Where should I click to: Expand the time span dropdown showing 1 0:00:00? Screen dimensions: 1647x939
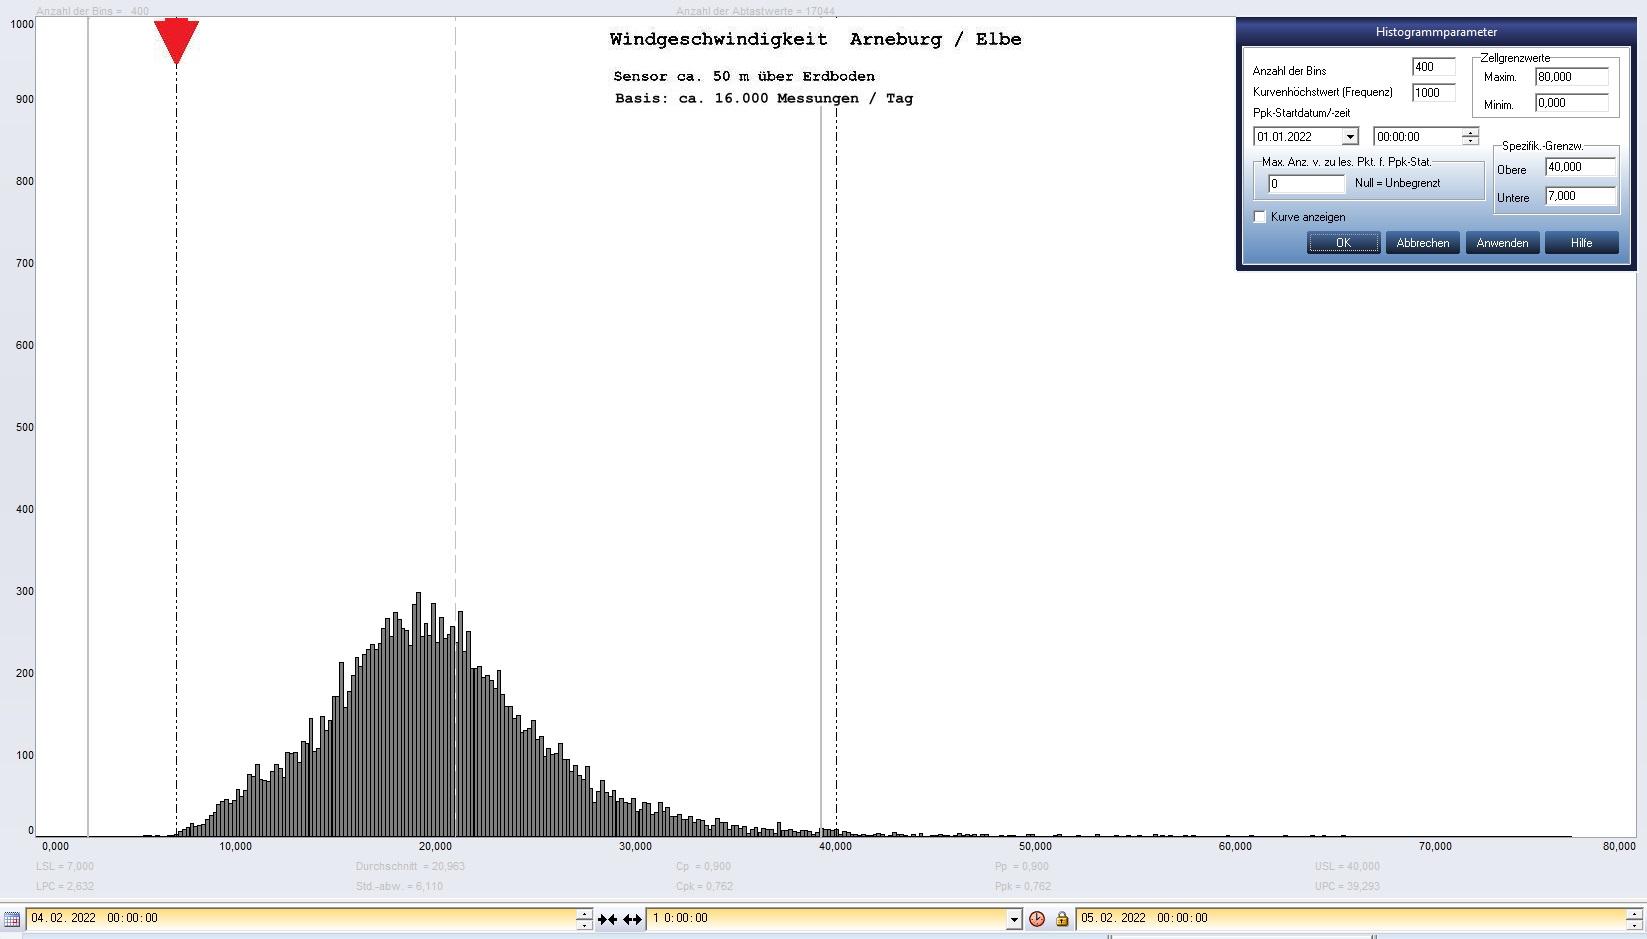tap(1013, 918)
